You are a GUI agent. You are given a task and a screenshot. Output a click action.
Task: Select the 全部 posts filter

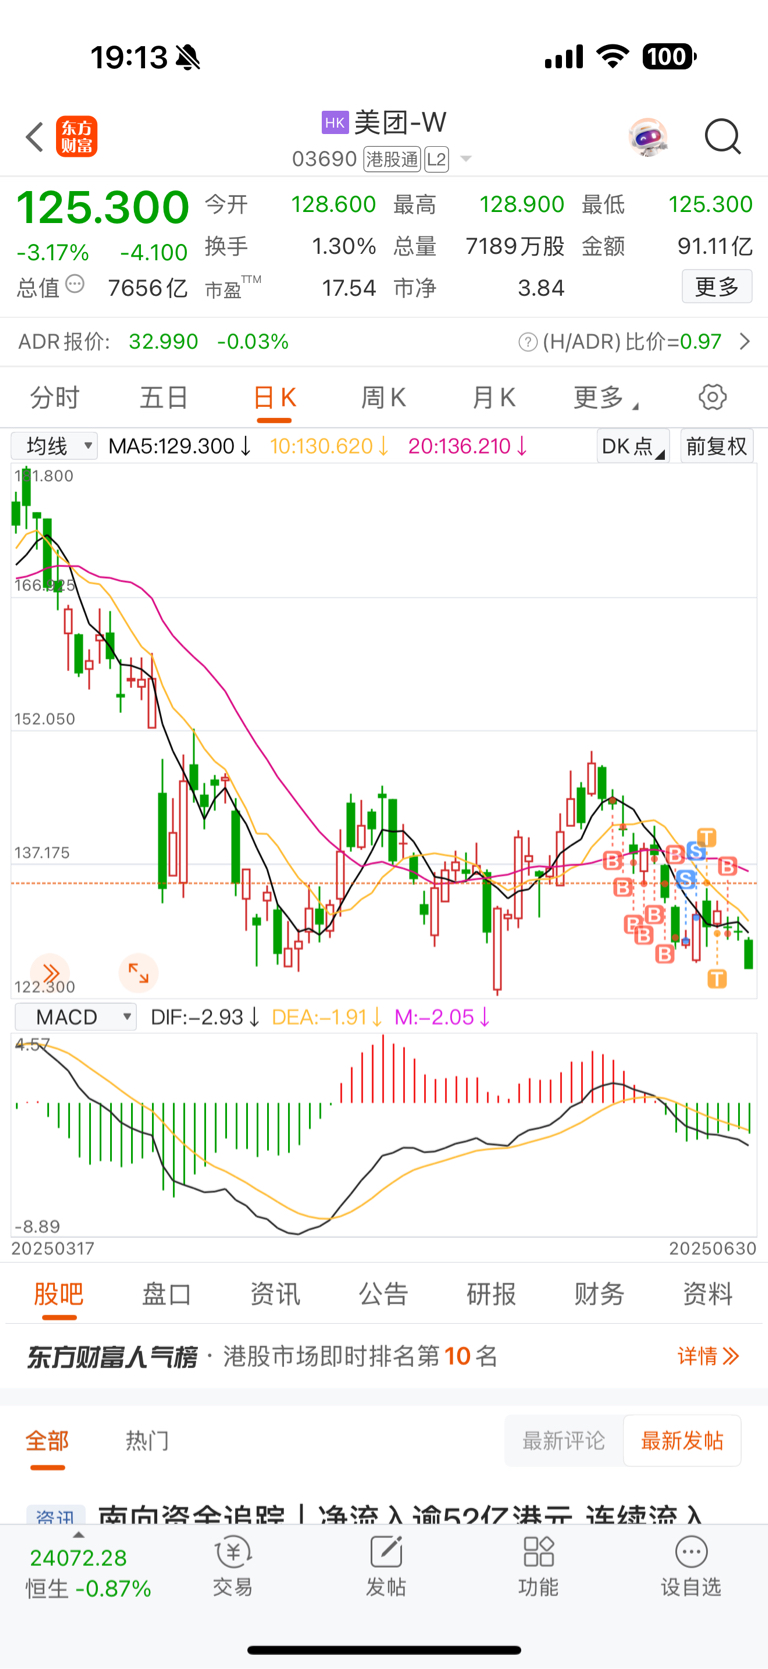coord(47,1441)
